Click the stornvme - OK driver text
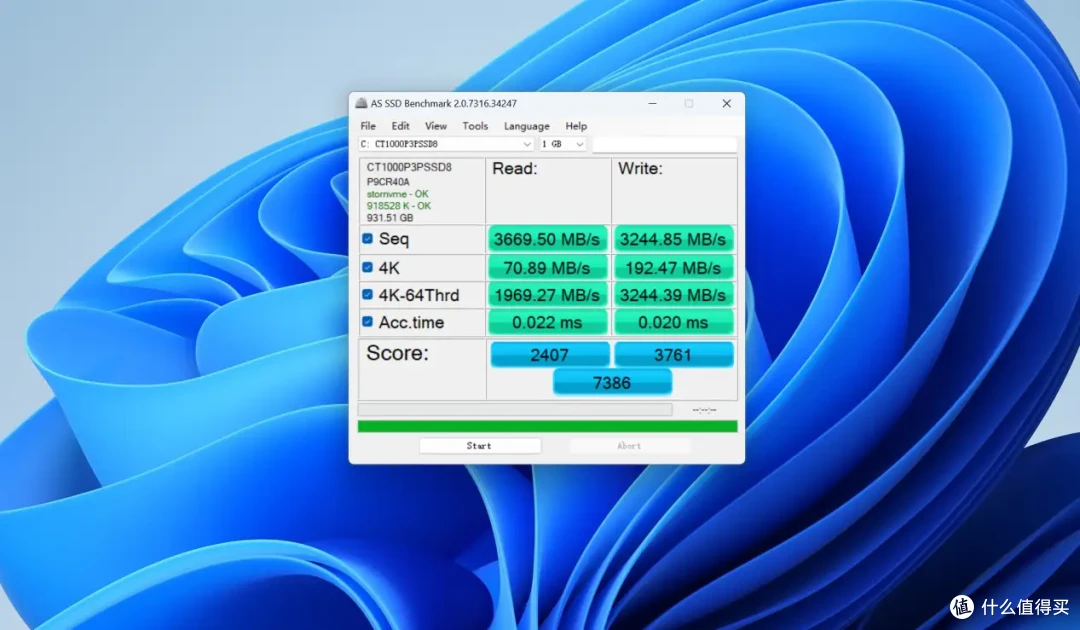Viewport: 1080px width, 630px height. tap(397, 194)
